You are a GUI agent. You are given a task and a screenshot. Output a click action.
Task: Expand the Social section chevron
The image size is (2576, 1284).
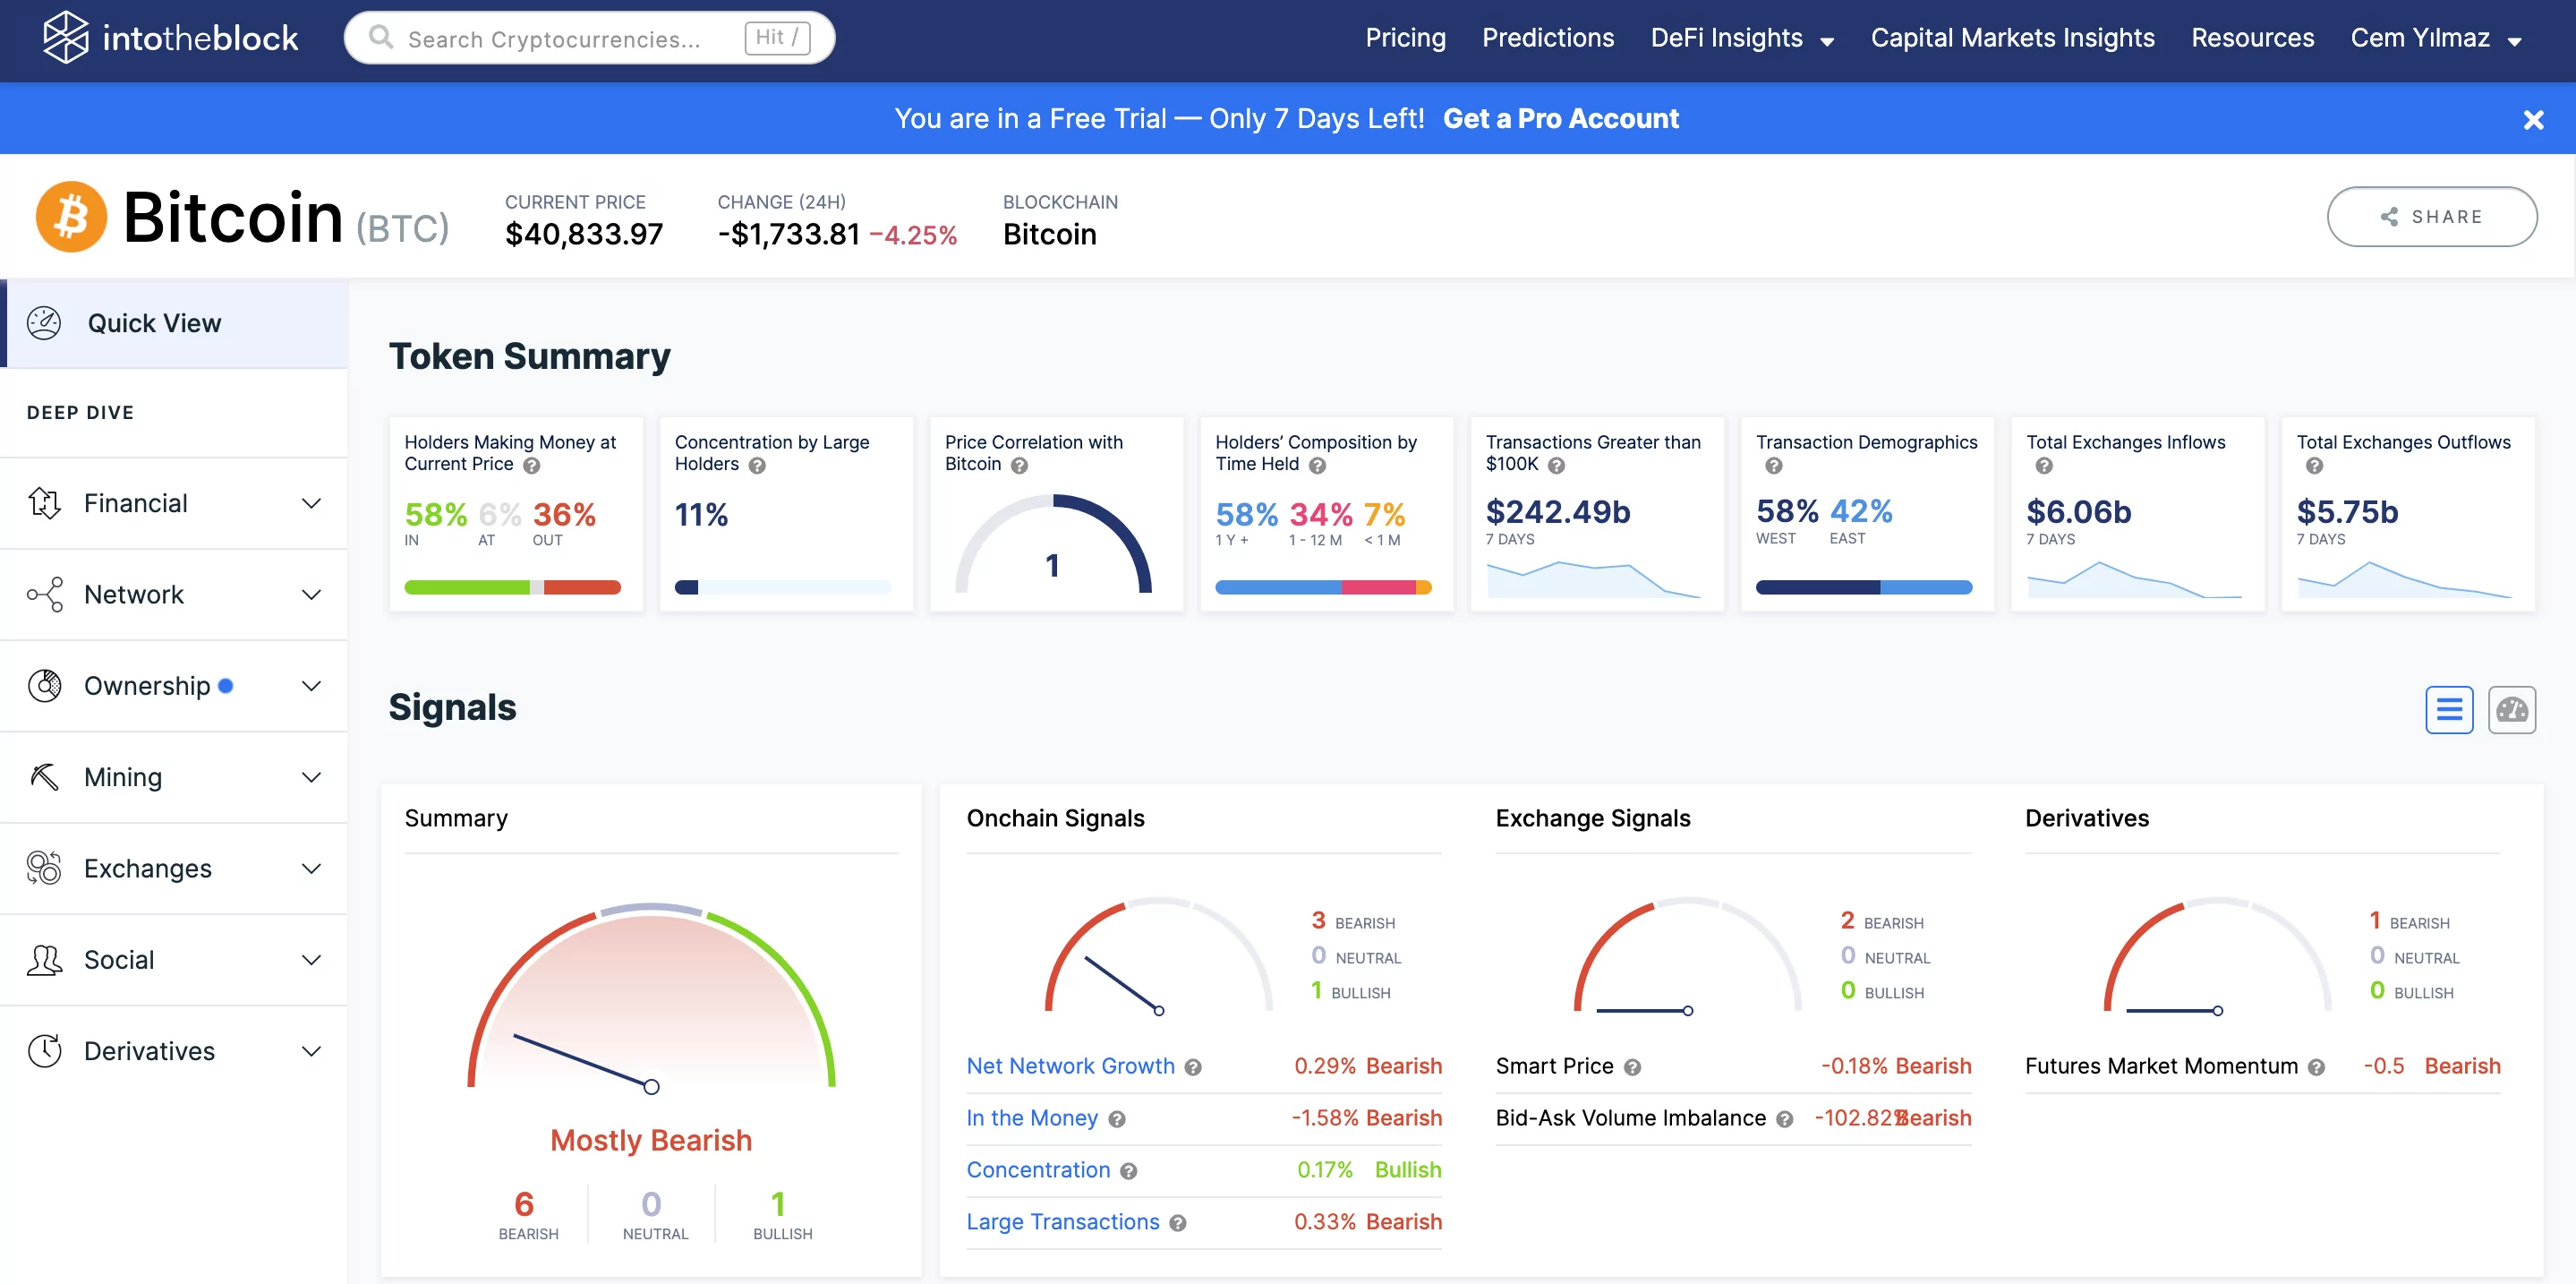pyautogui.click(x=311, y=960)
